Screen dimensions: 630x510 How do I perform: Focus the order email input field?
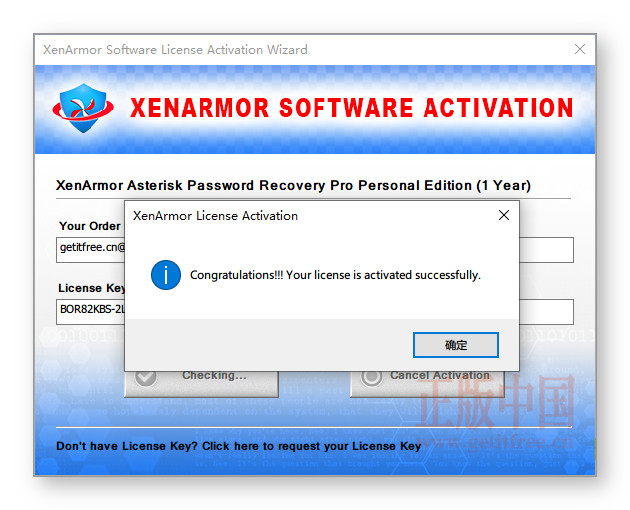(315, 250)
